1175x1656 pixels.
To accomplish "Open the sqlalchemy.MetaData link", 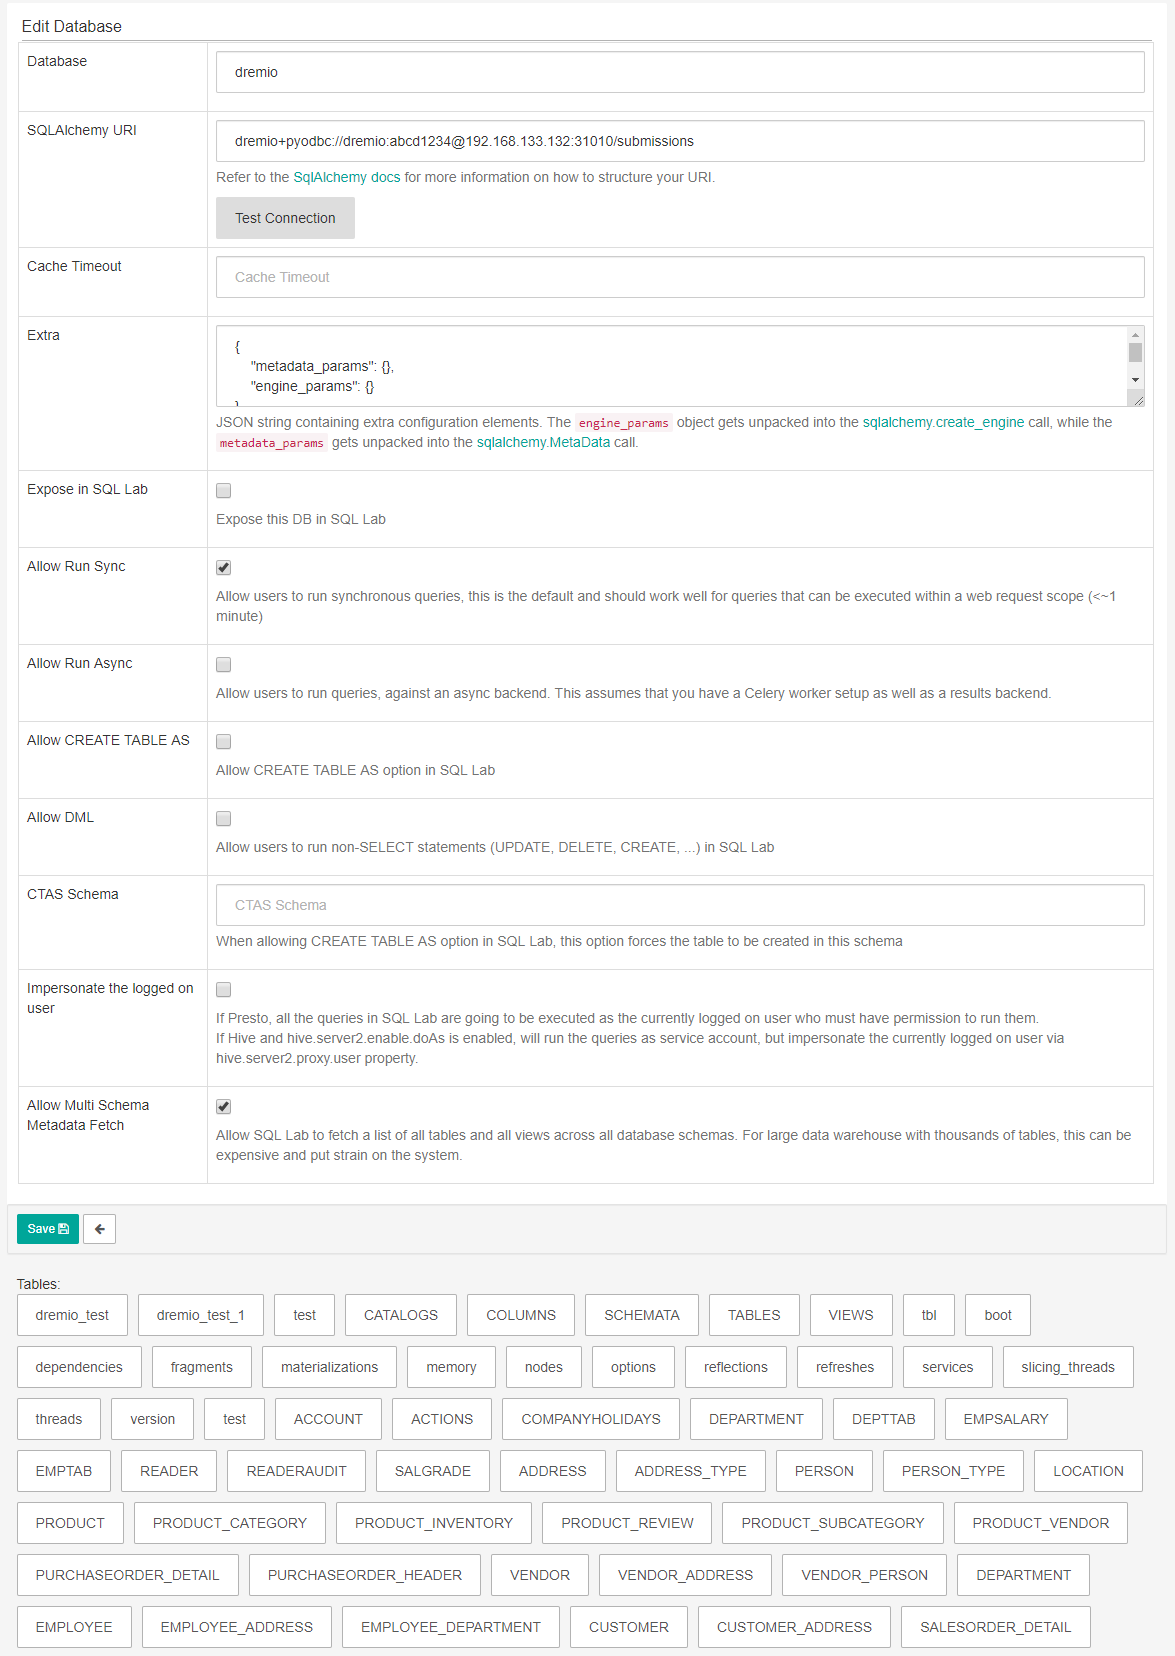I will pos(543,442).
